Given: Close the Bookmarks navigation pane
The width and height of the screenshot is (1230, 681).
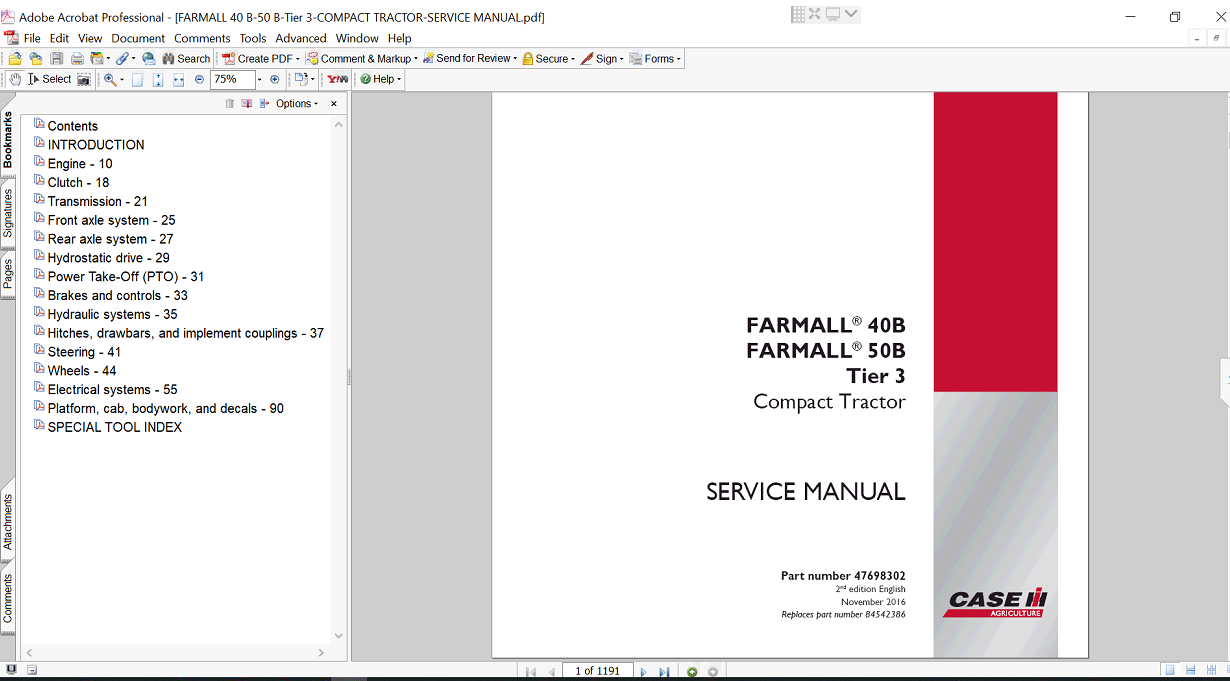Looking at the screenshot, I should [x=334, y=104].
